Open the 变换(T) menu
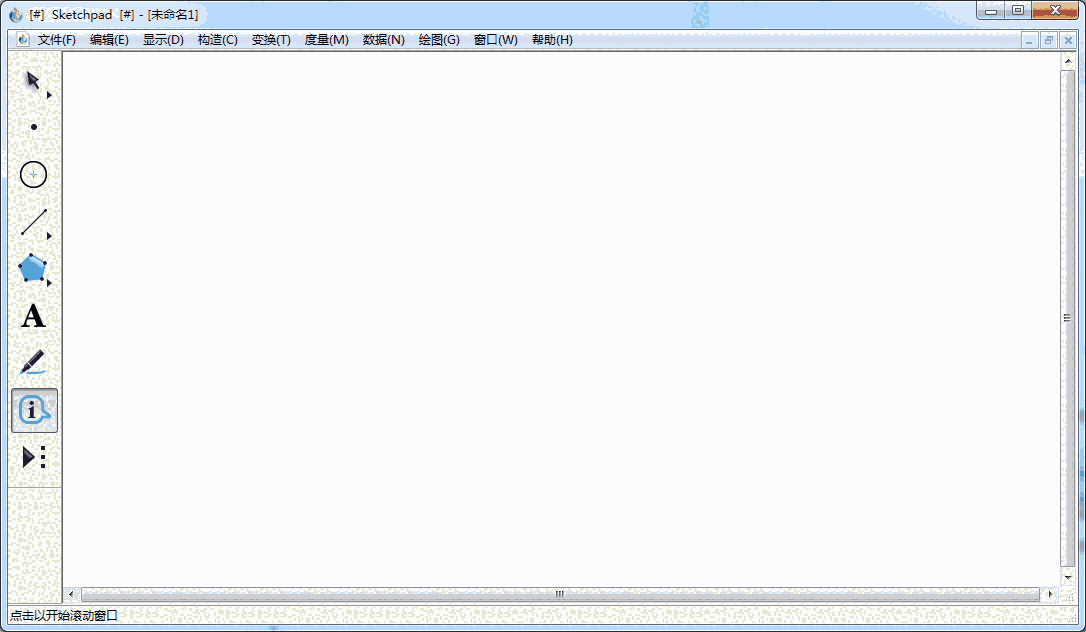The height and width of the screenshot is (632, 1086). tap(272, 40)
